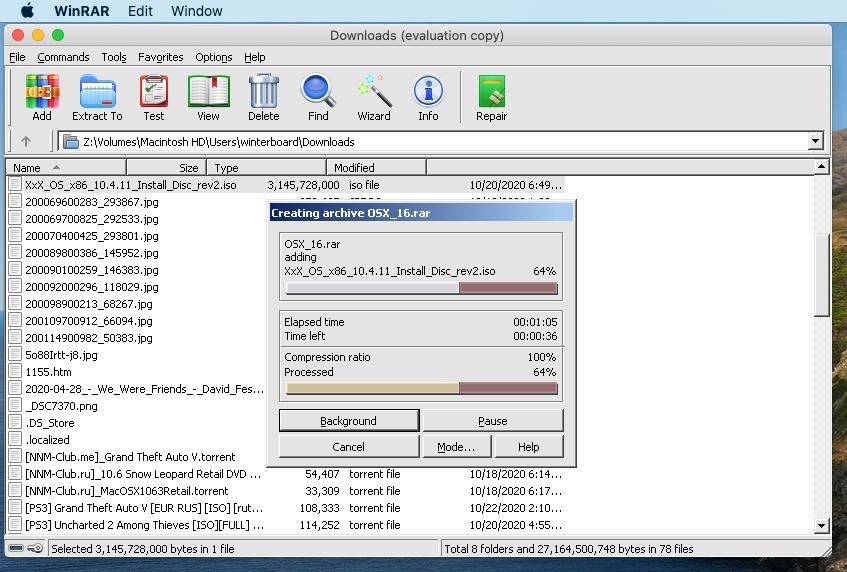Click the file icon beside .DS_Store
847x572 pixels.
tap(15, 422)
